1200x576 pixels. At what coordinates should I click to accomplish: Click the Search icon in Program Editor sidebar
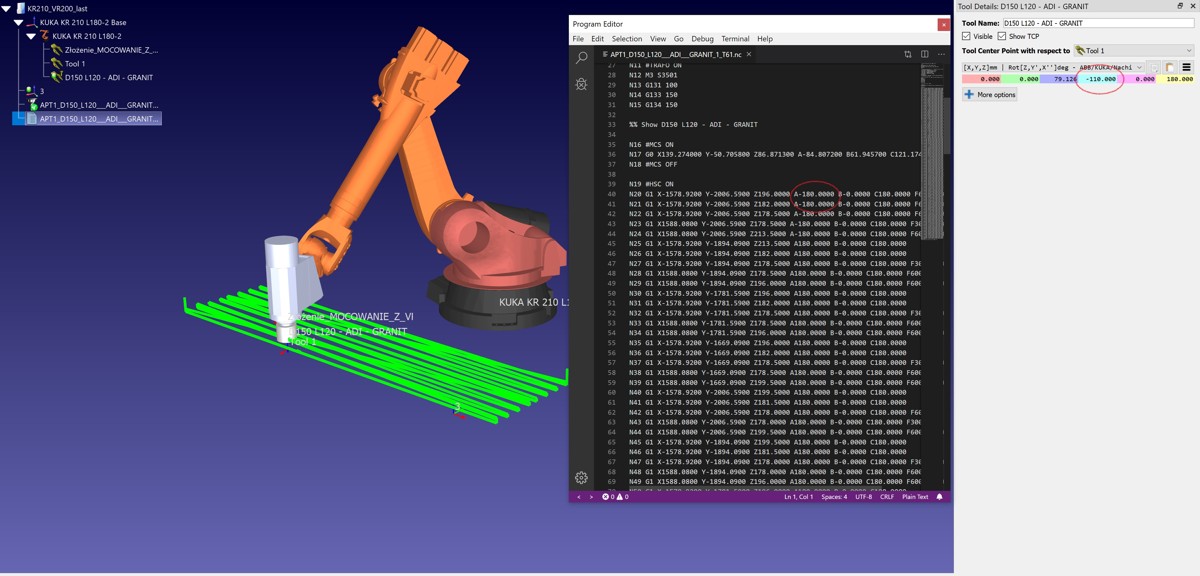pos(581,58)
